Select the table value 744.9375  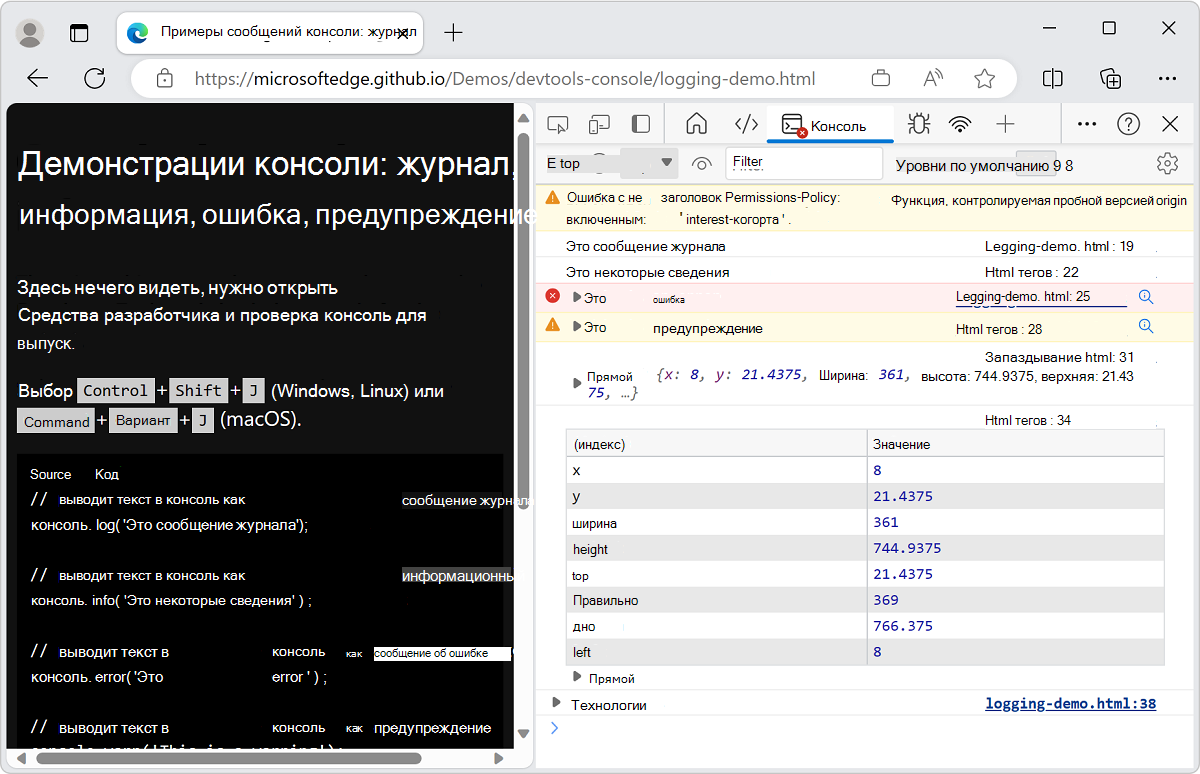coord(907,548)
